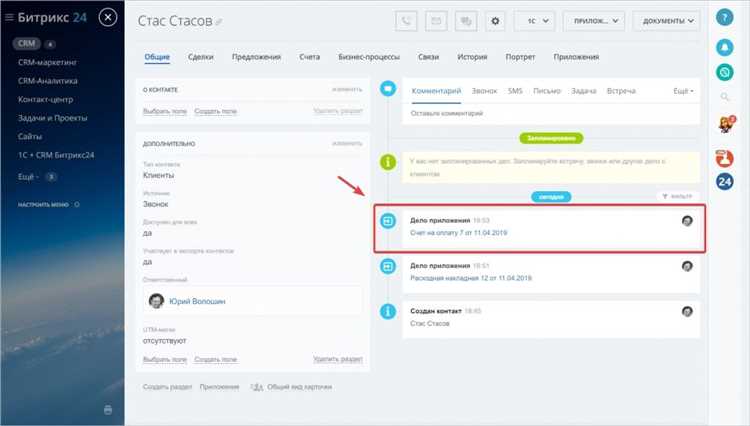Switch to the Приложения tab
The height and width of the screenshot is (426, 750).
pyautogui.click(x=576, y=57)
